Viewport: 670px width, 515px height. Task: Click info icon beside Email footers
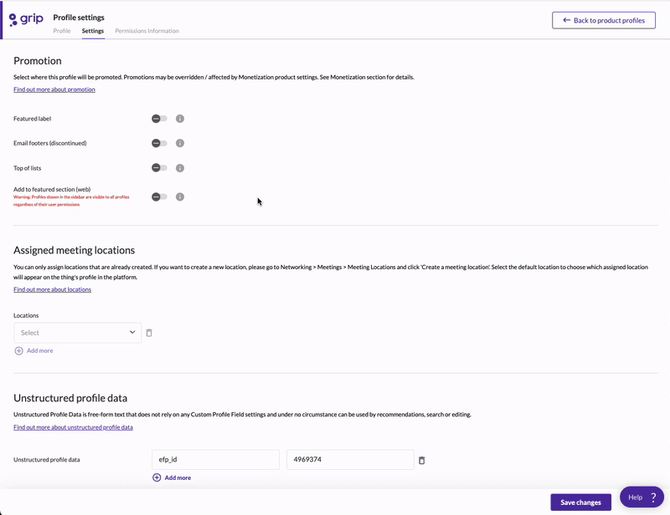[180, 143]
